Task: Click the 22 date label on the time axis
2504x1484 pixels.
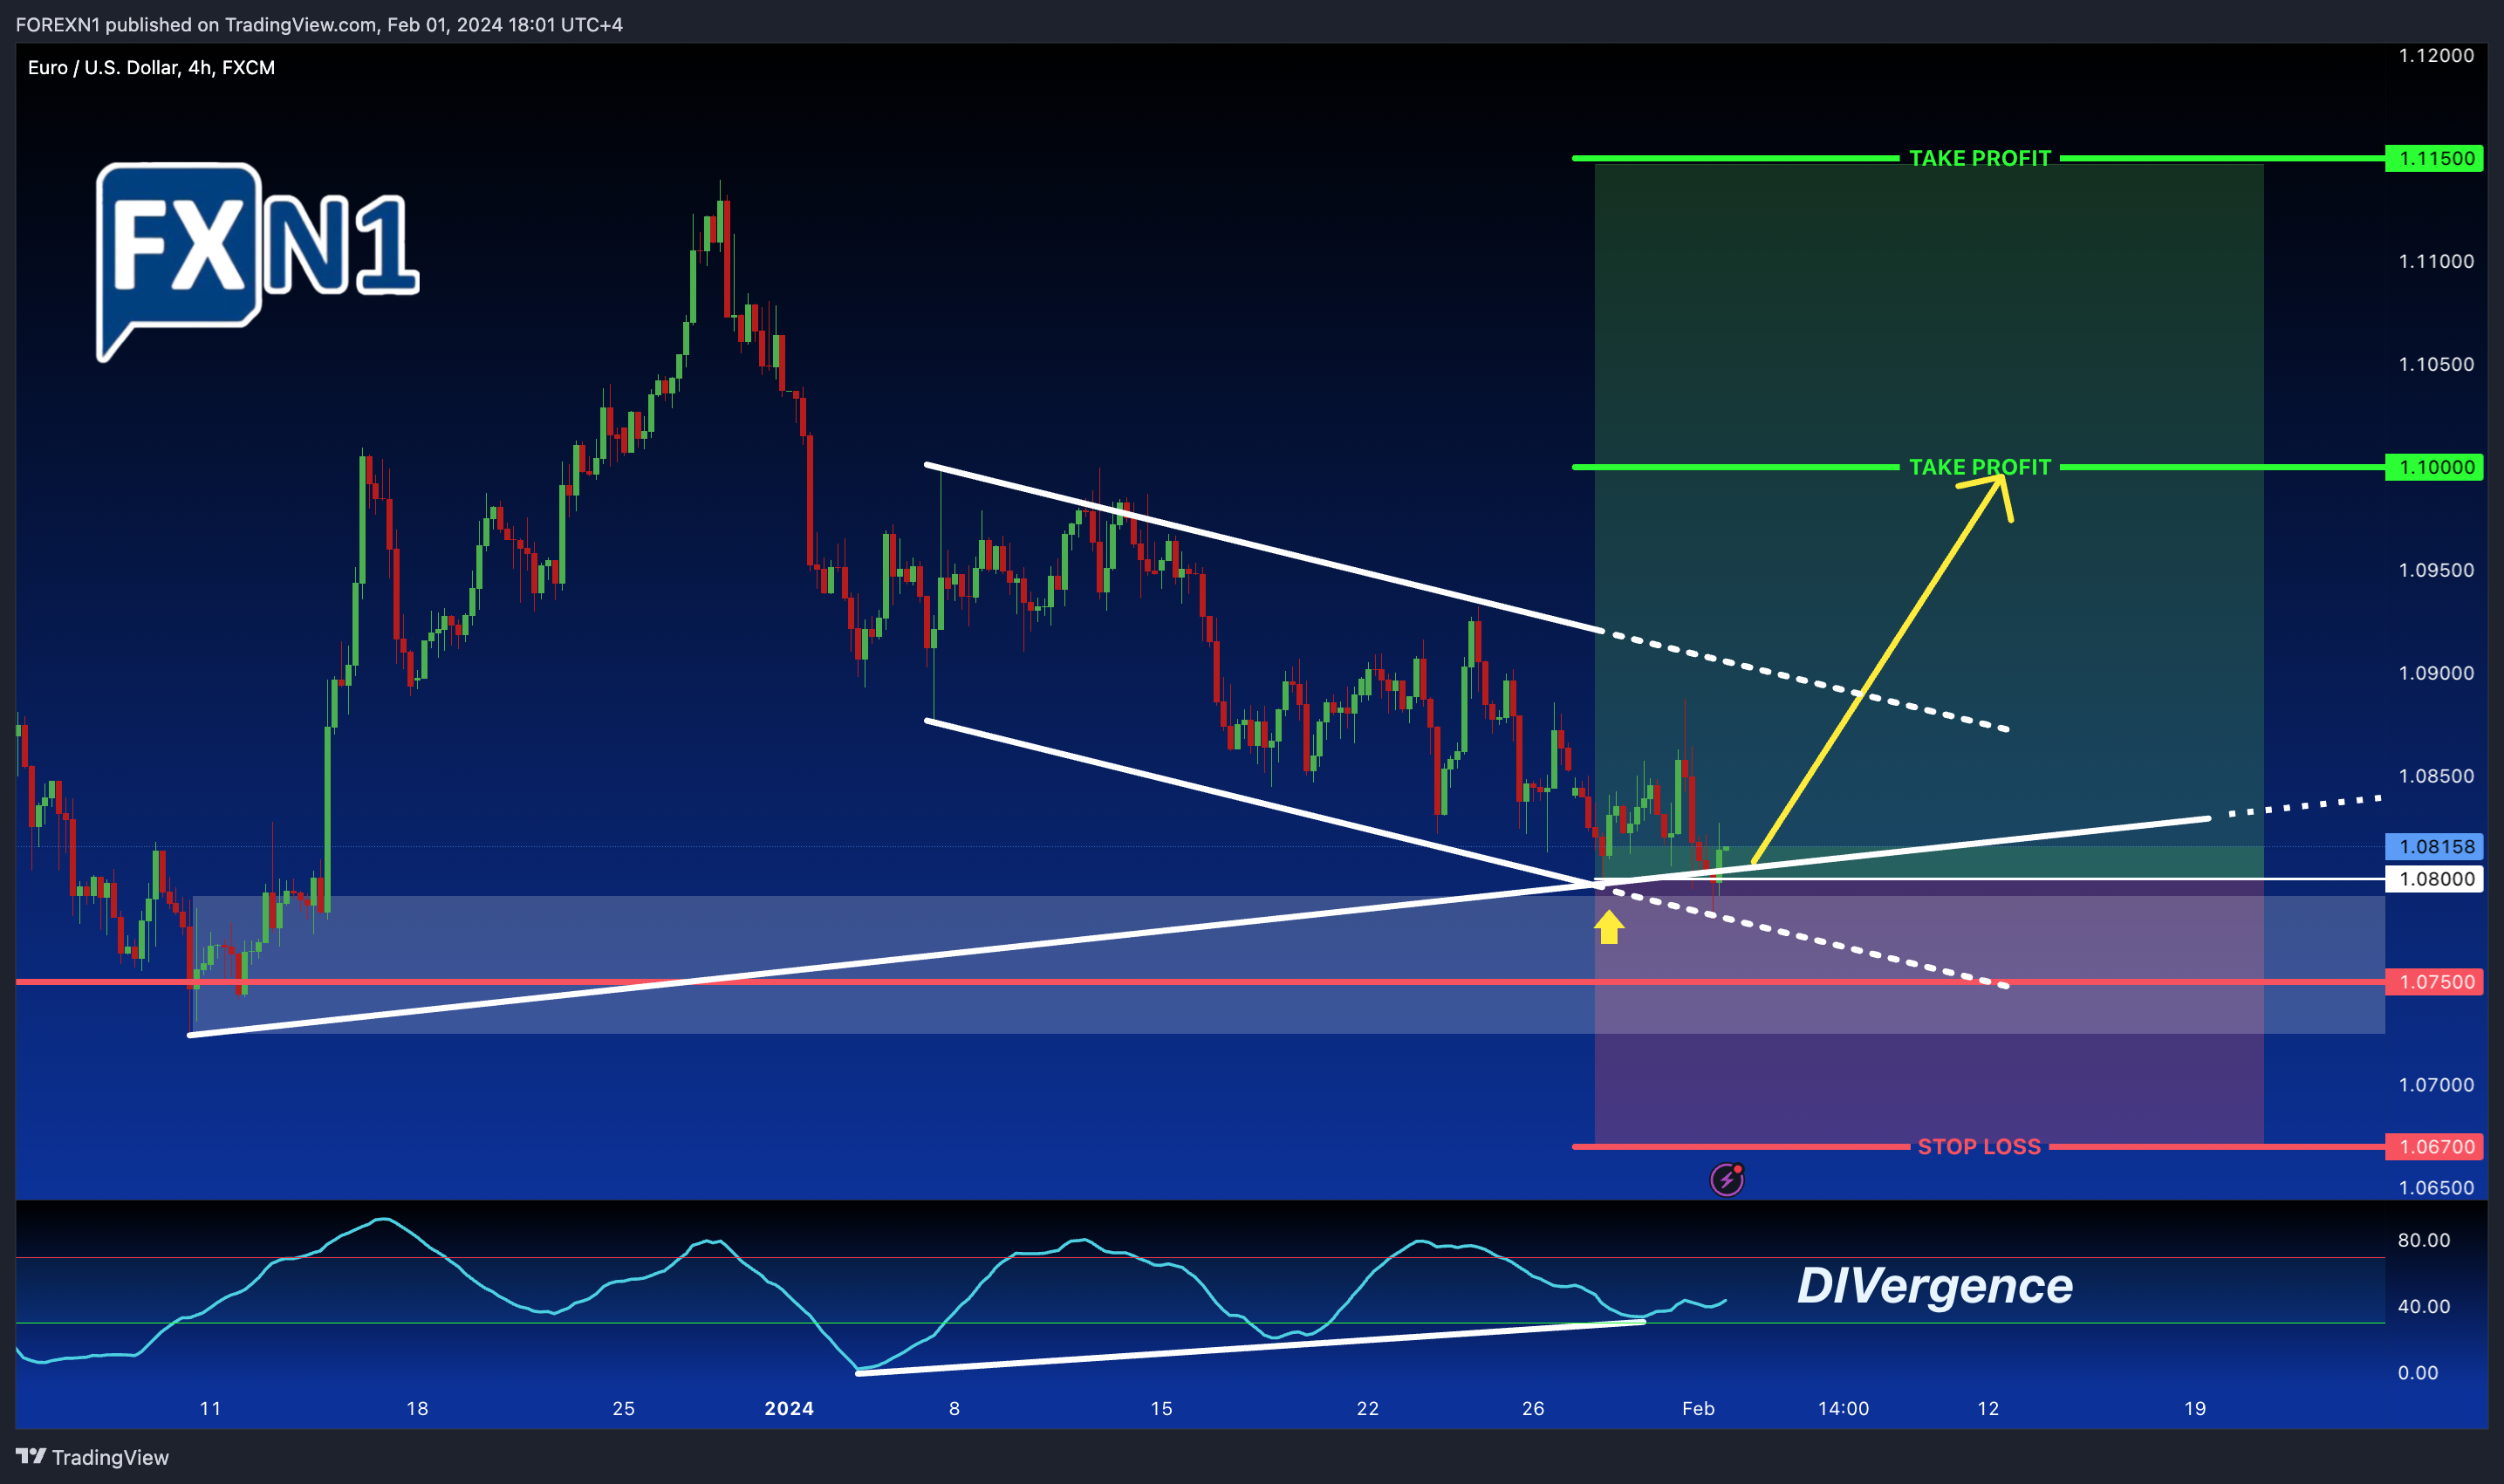Action: pos(1367,1408)
